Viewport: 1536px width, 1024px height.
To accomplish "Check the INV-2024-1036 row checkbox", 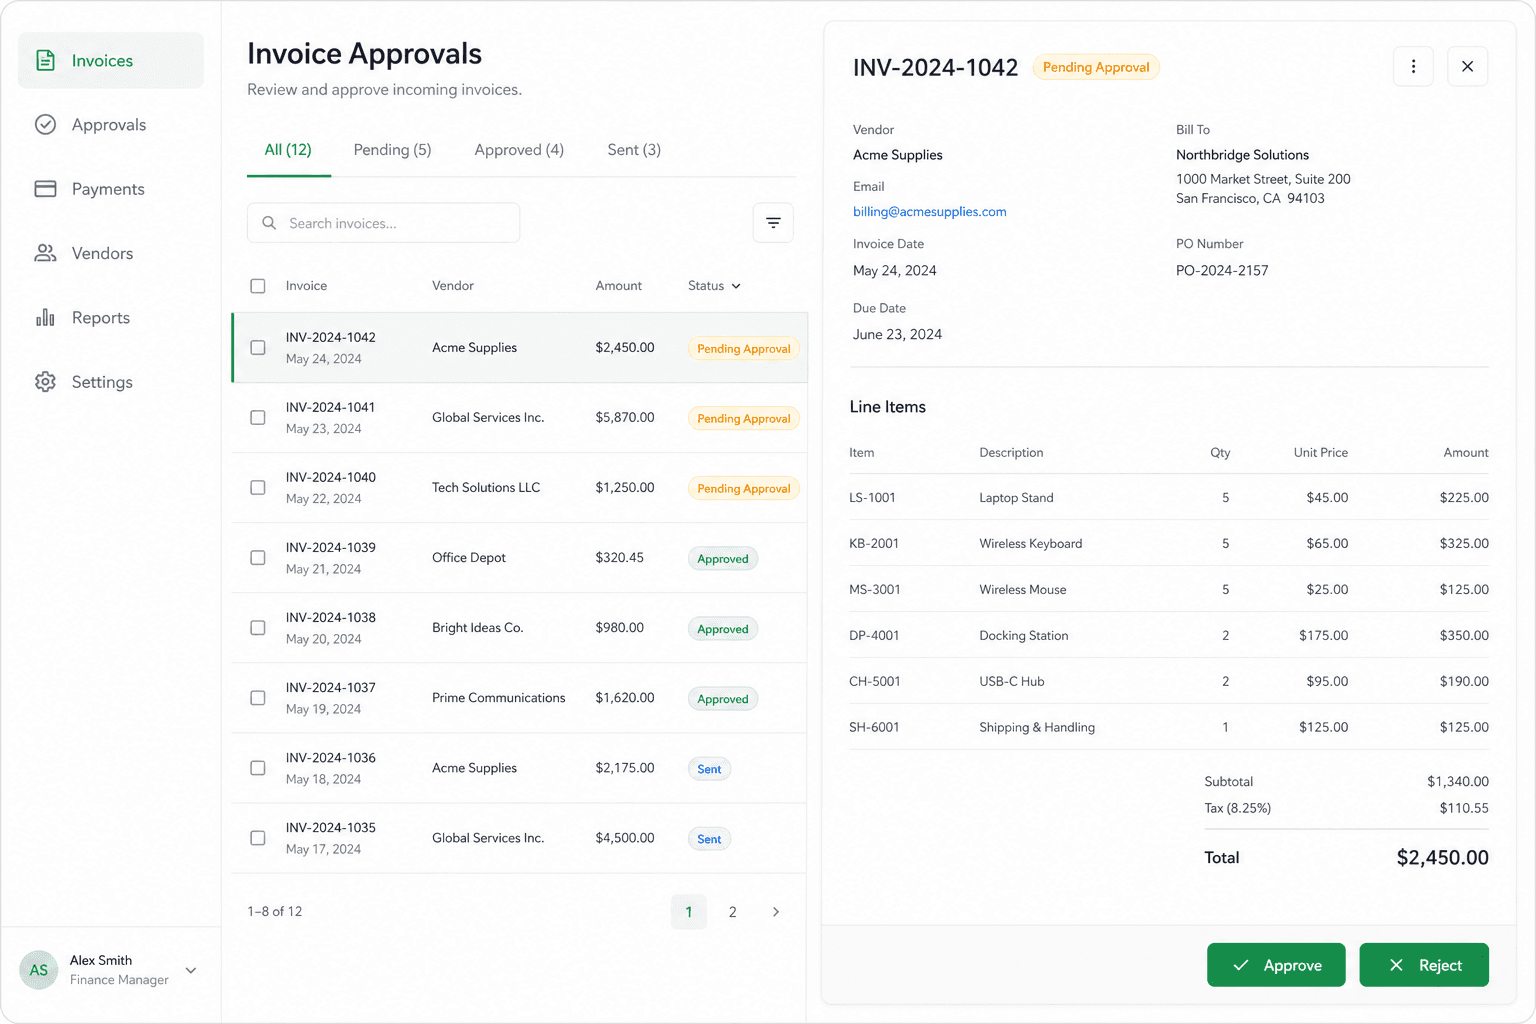I will (x=258, y=768).
